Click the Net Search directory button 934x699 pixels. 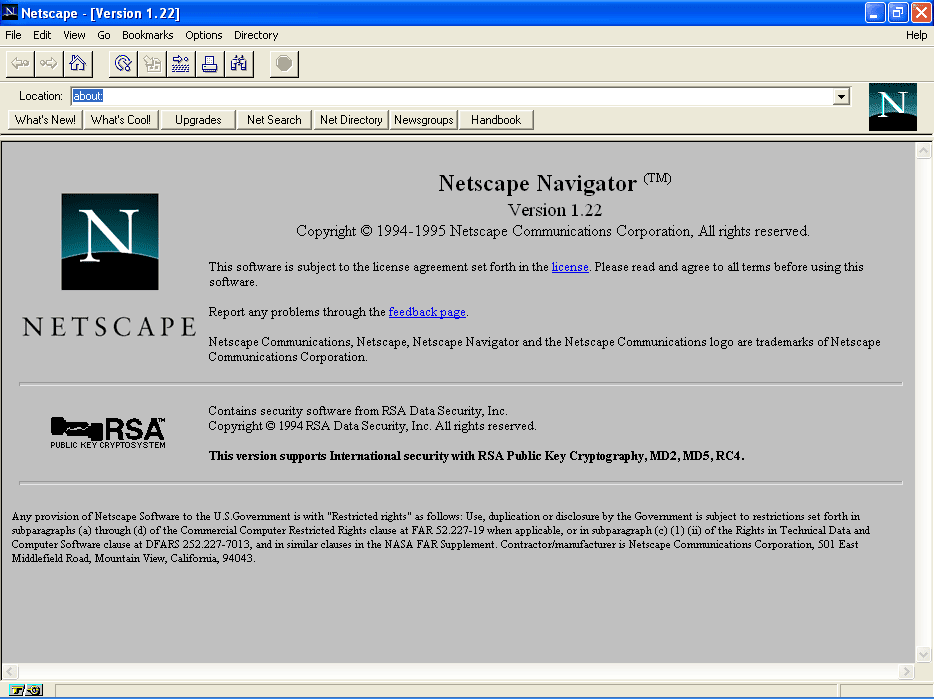(273, 119)
